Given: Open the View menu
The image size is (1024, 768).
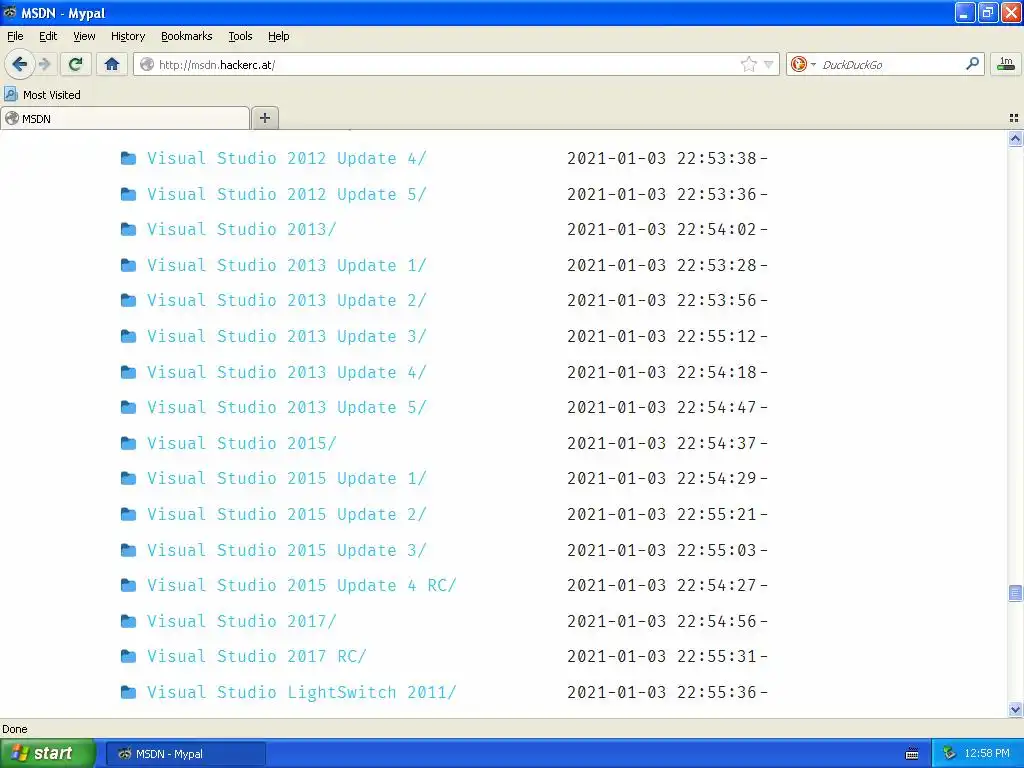Looking at the screenshot, I should point(84,36).
